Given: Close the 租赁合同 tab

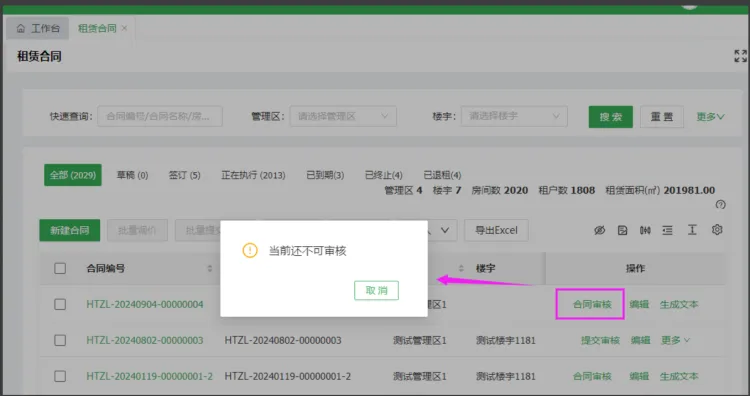Looking at the screenshot, I should pyautogui.click(x=124, y=29).
